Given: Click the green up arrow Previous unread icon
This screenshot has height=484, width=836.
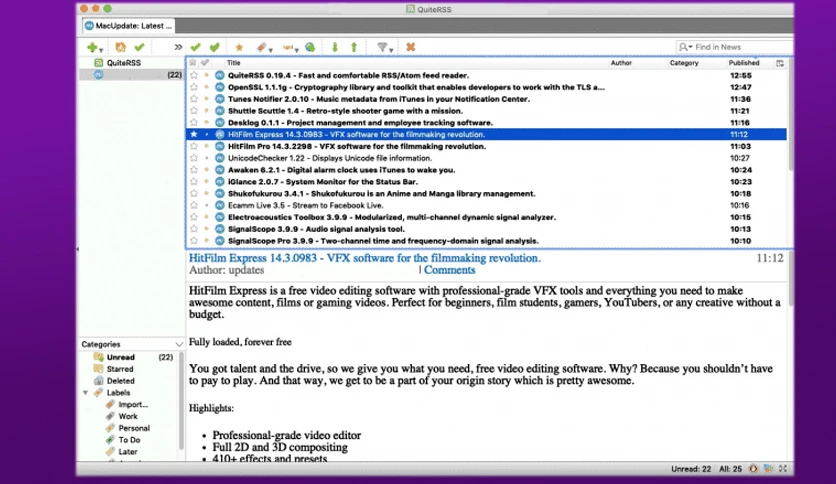Looking at the screenshot, I should pos(353,47).
